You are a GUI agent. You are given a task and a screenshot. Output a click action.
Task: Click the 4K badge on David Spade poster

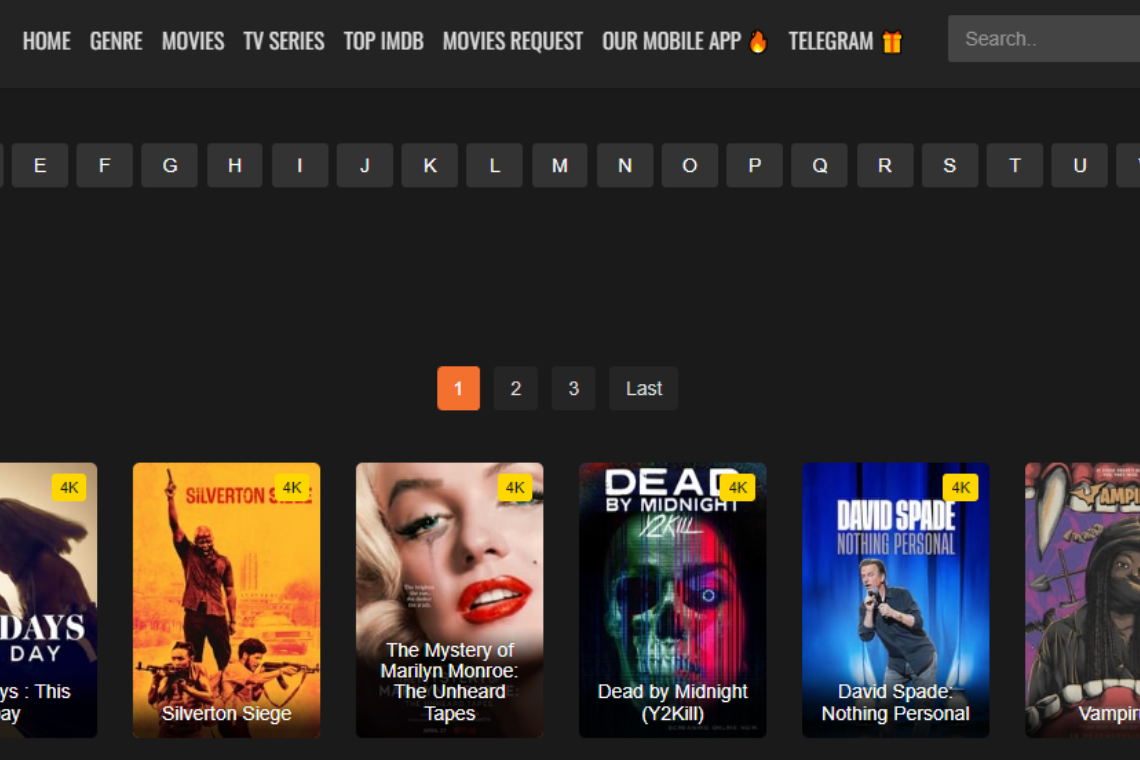960,487
